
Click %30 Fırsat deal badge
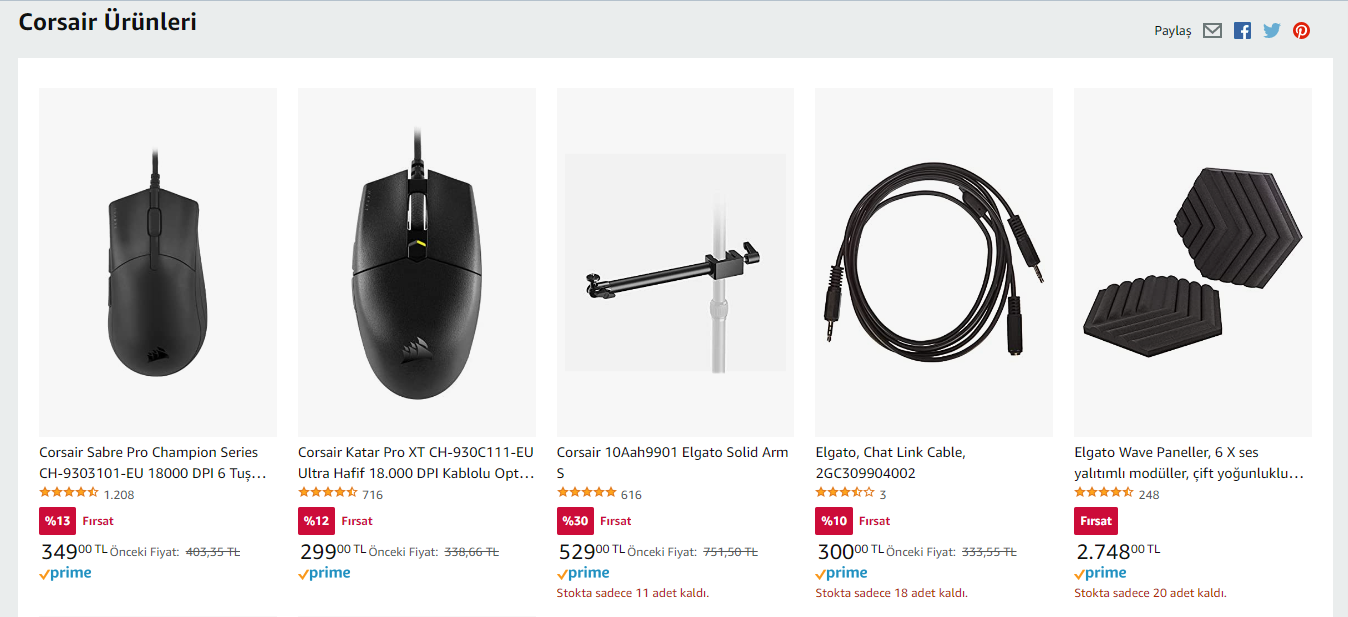coord(575,521)
